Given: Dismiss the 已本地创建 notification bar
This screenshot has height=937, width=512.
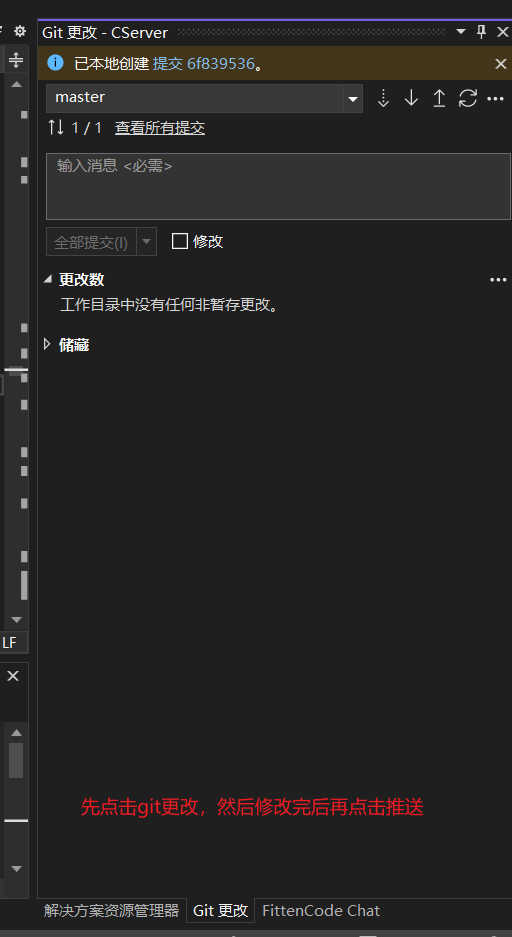Looking at the screenshot, I should [501, 63].
